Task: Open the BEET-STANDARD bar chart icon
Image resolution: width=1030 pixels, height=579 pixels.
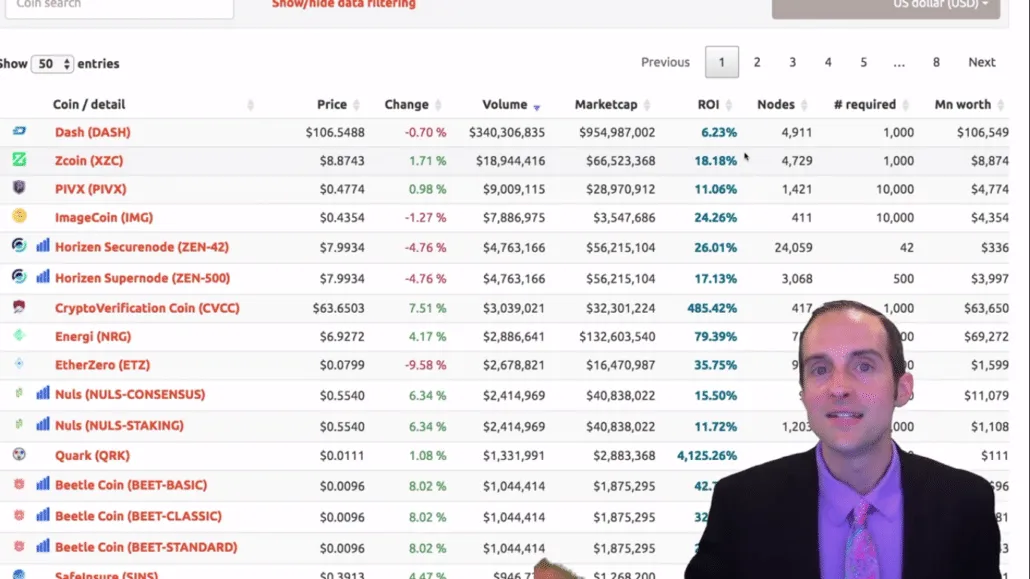Action: [43, 545]
